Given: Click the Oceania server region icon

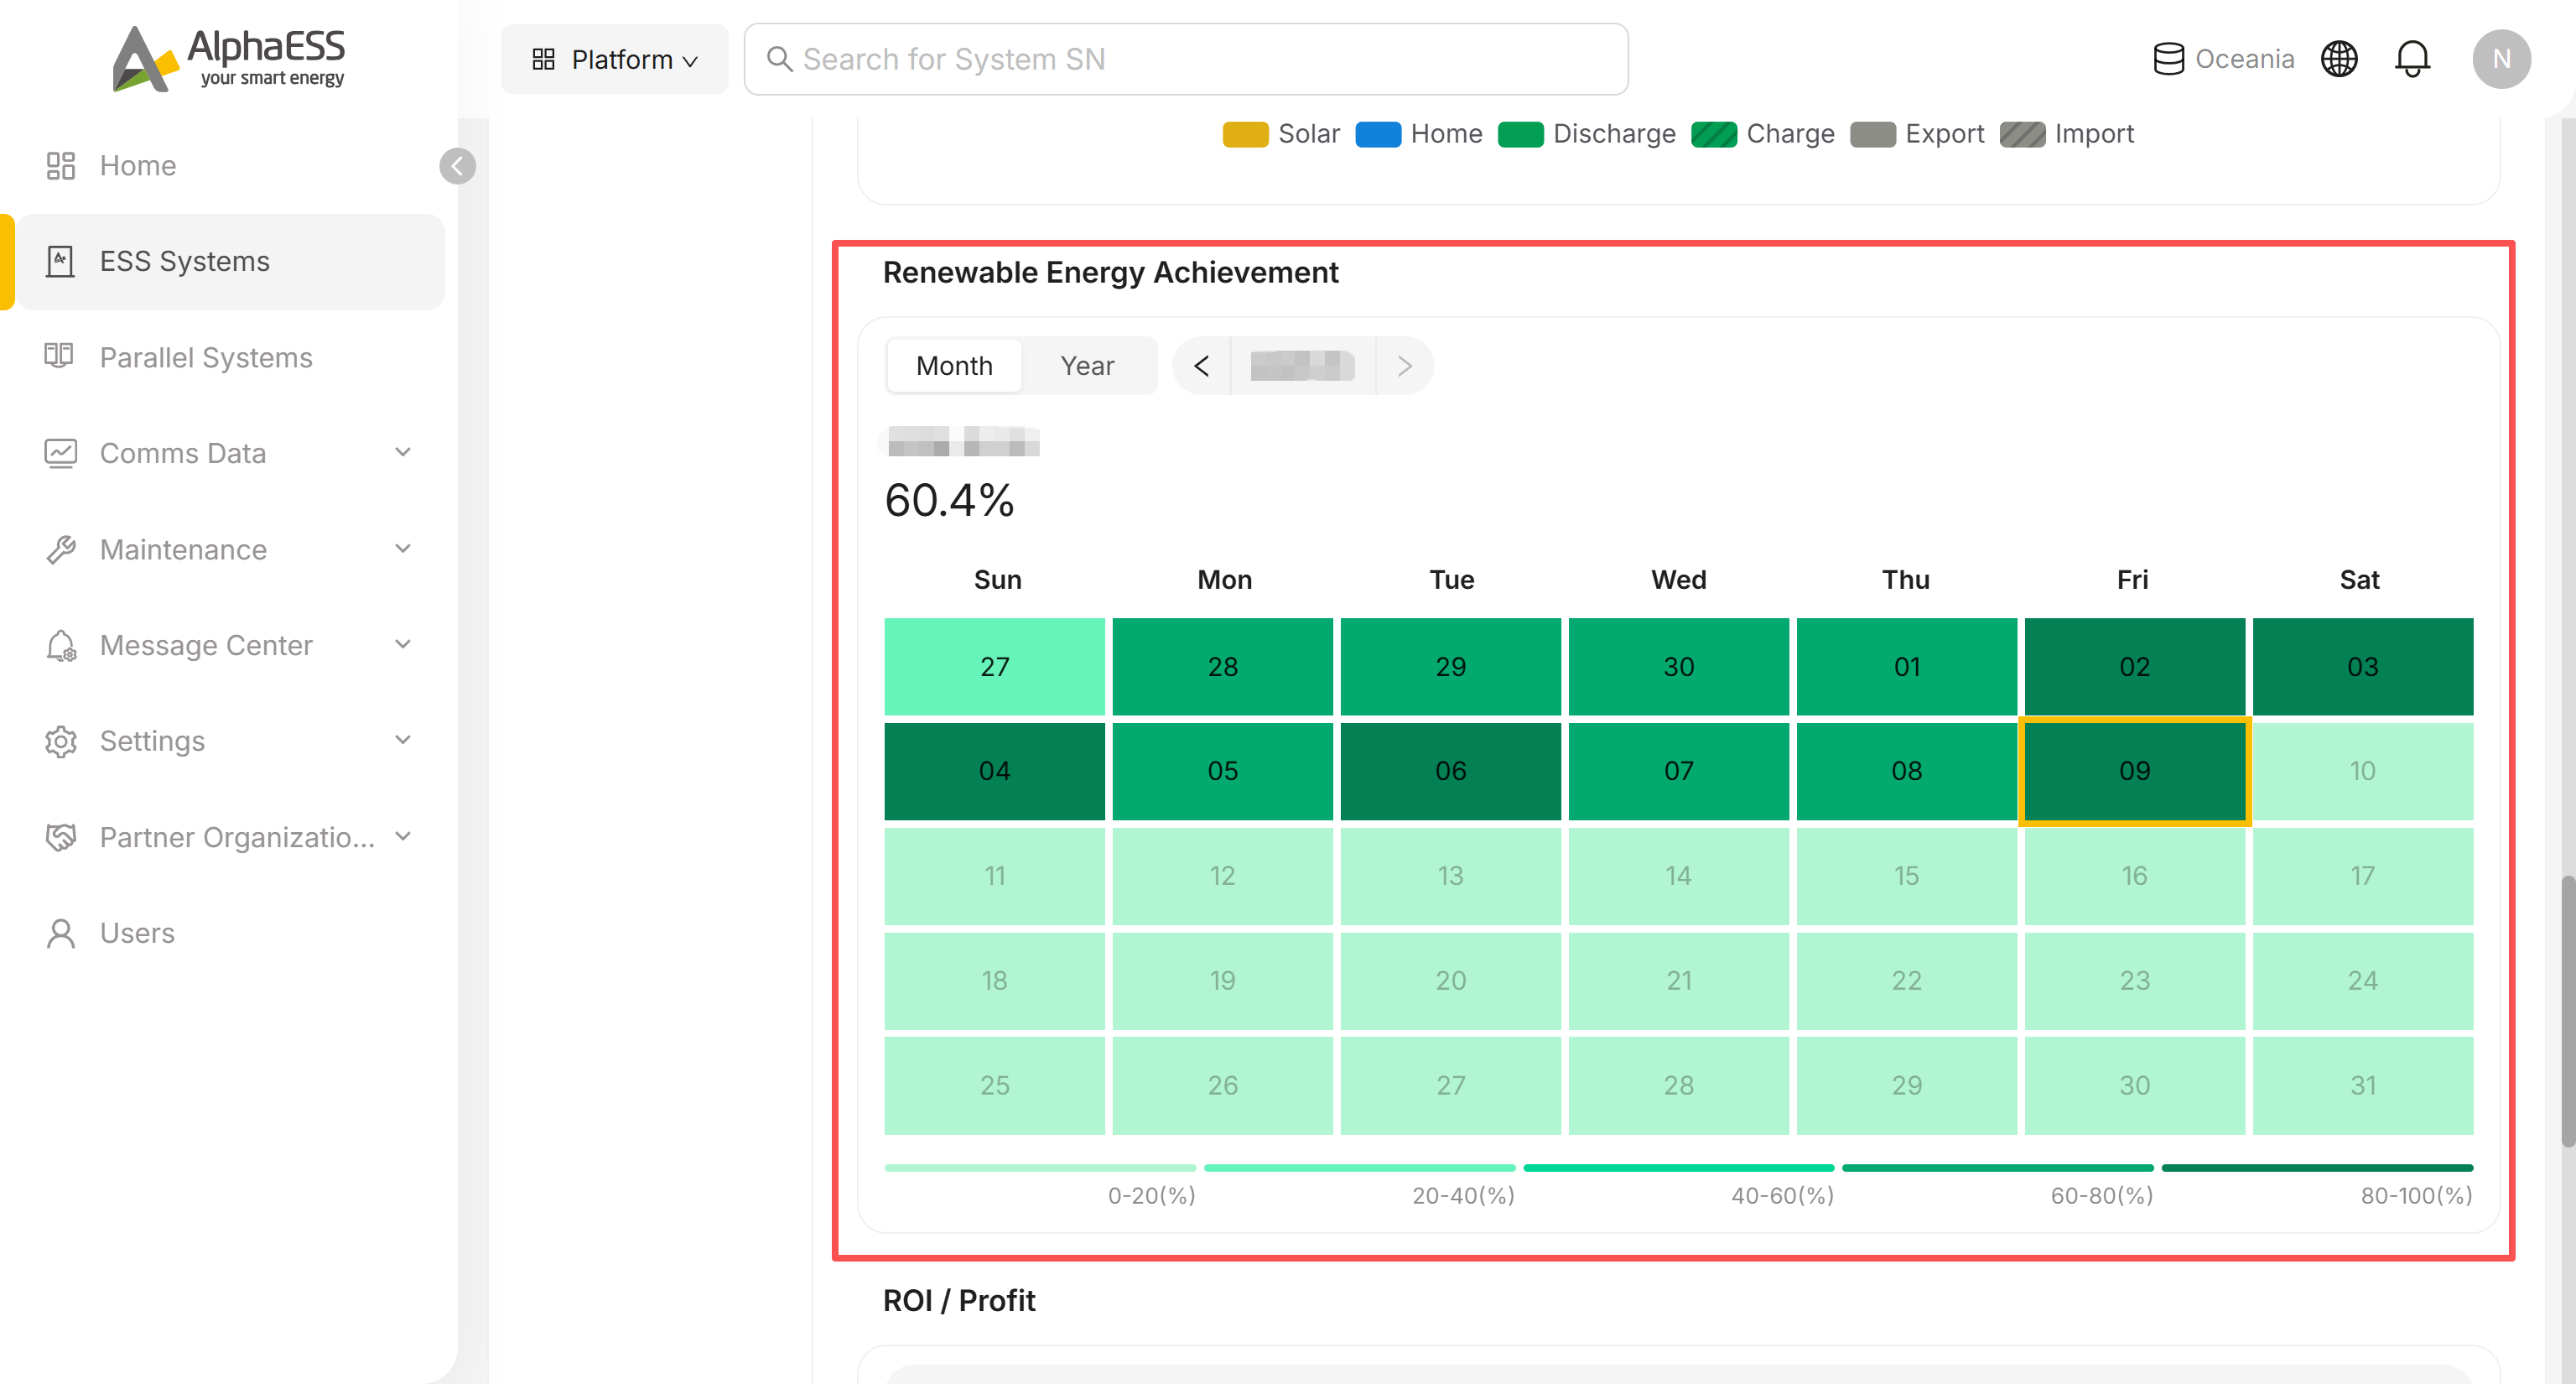Looking at the screenshot, I should [2168, 59].
